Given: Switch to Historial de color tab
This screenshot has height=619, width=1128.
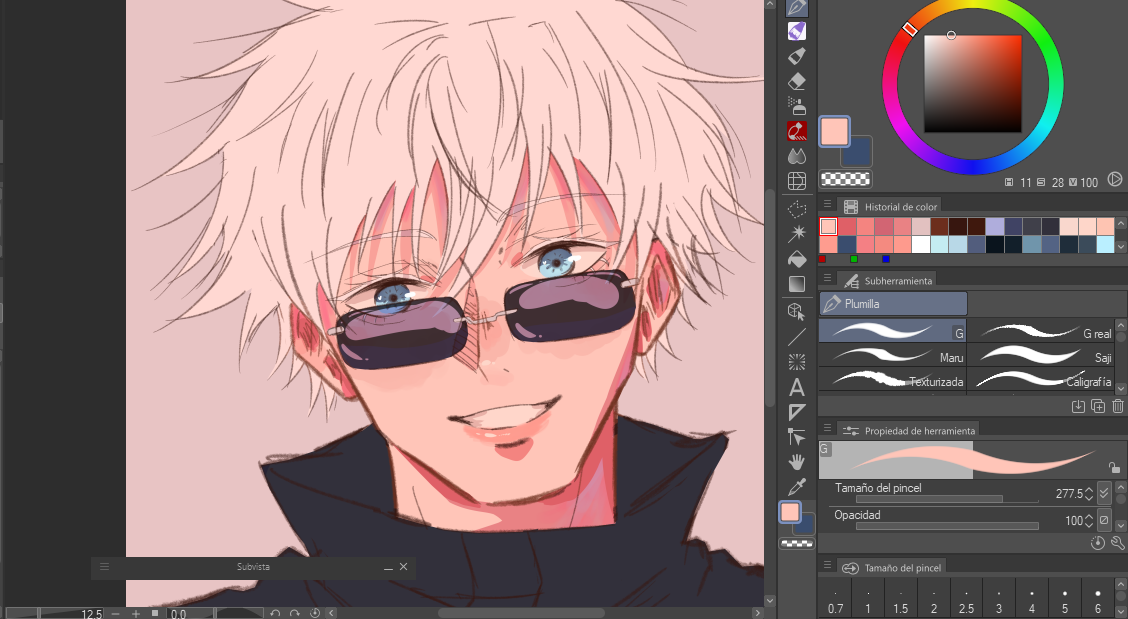Looking at the screenshot, I should (x=891, y=207).
